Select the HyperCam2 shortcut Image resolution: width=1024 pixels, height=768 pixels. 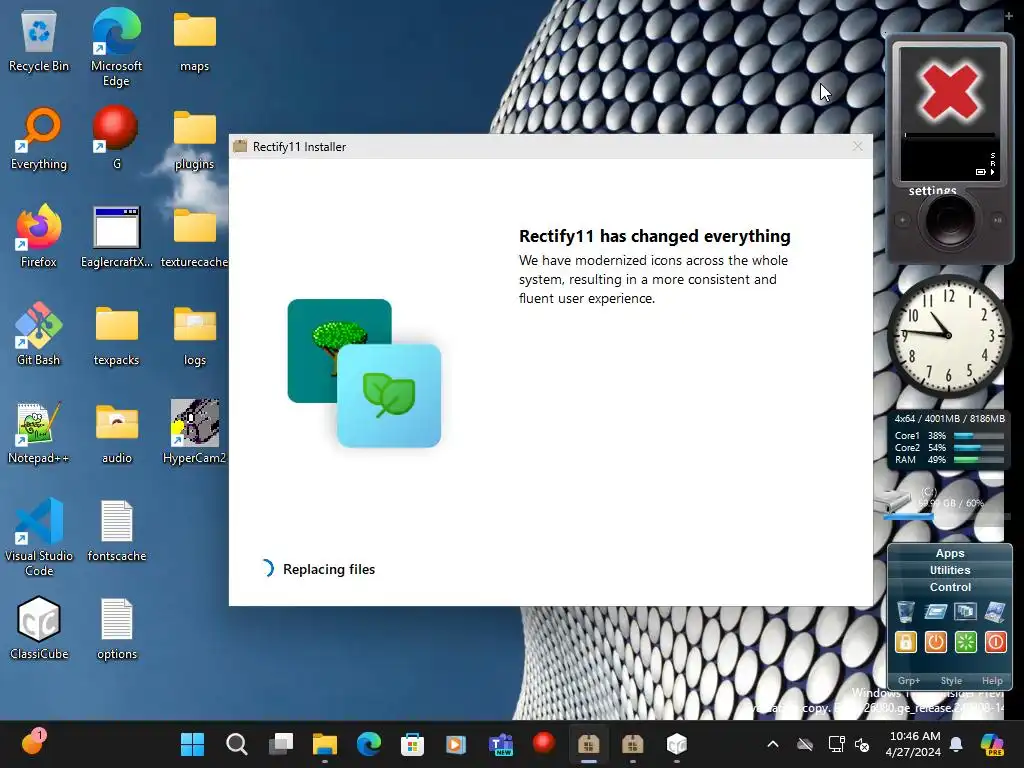[x=195, y=432]
